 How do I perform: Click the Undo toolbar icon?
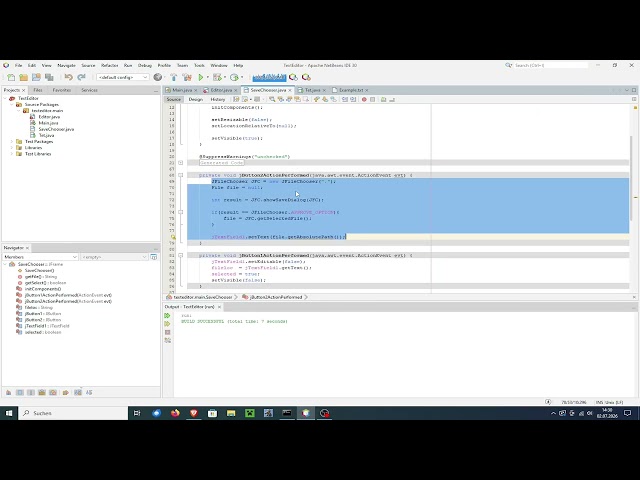pos(68,77)
